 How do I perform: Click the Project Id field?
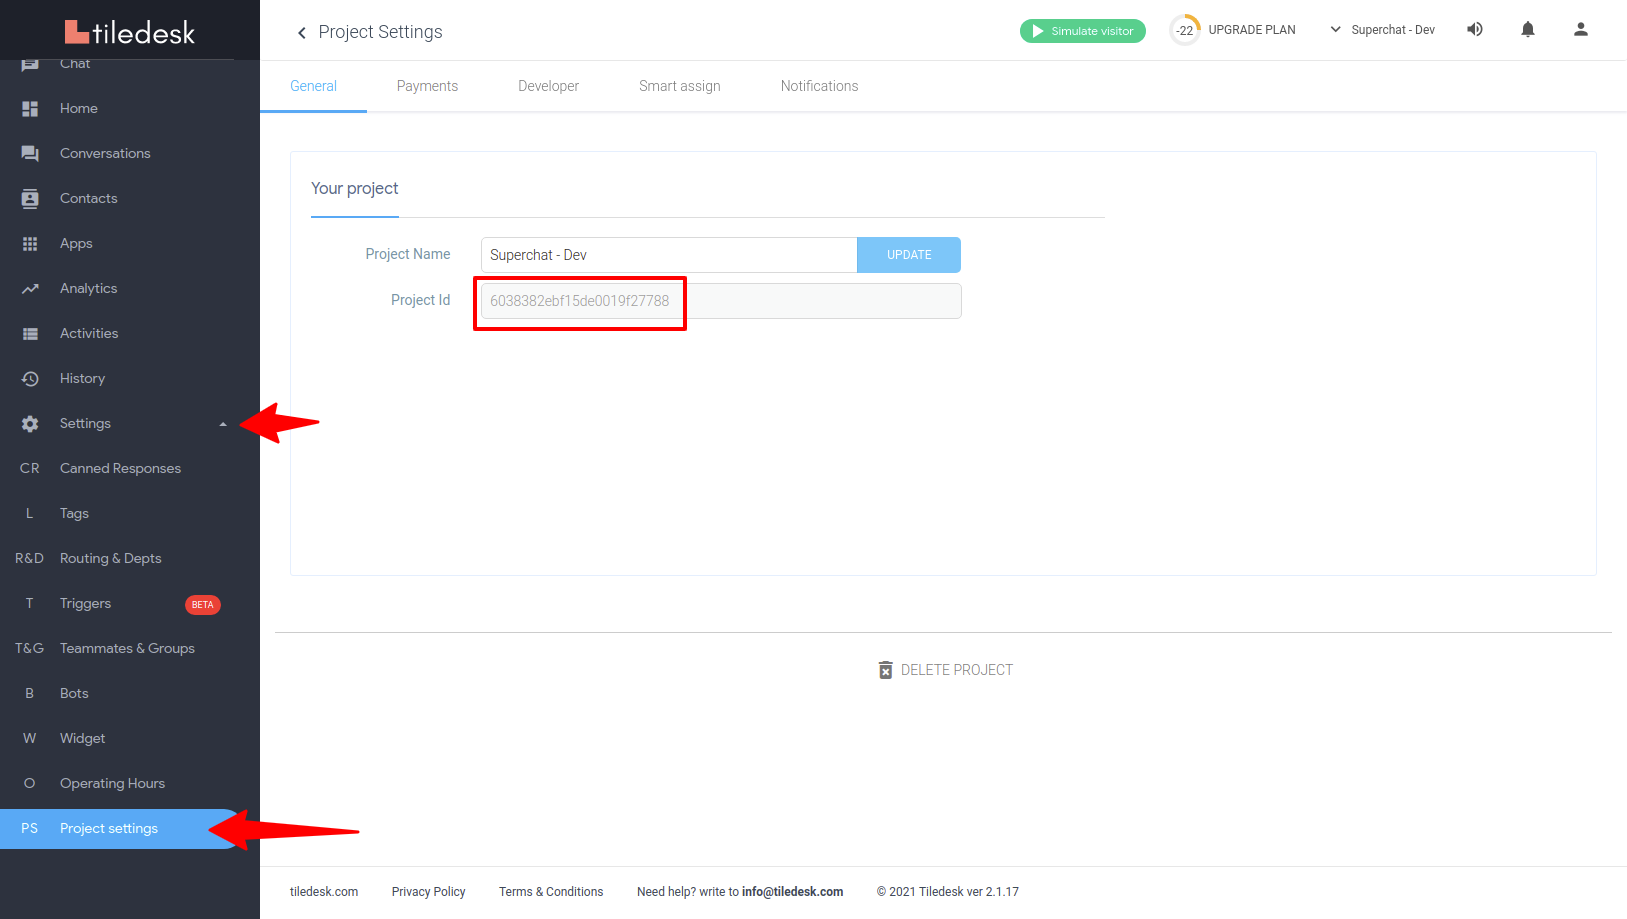pos(721,301)
